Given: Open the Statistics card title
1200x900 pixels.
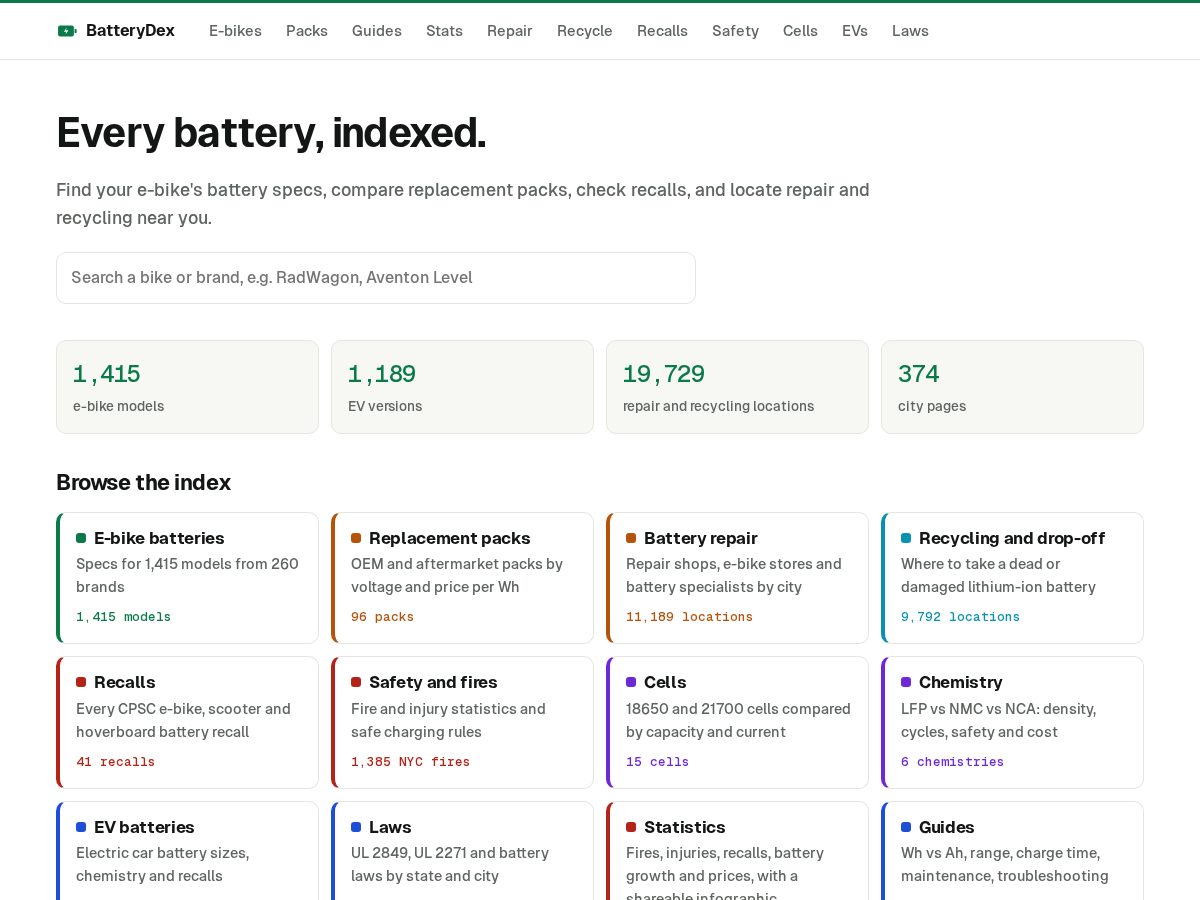Looking at the screenshot, I should (685, 827).
